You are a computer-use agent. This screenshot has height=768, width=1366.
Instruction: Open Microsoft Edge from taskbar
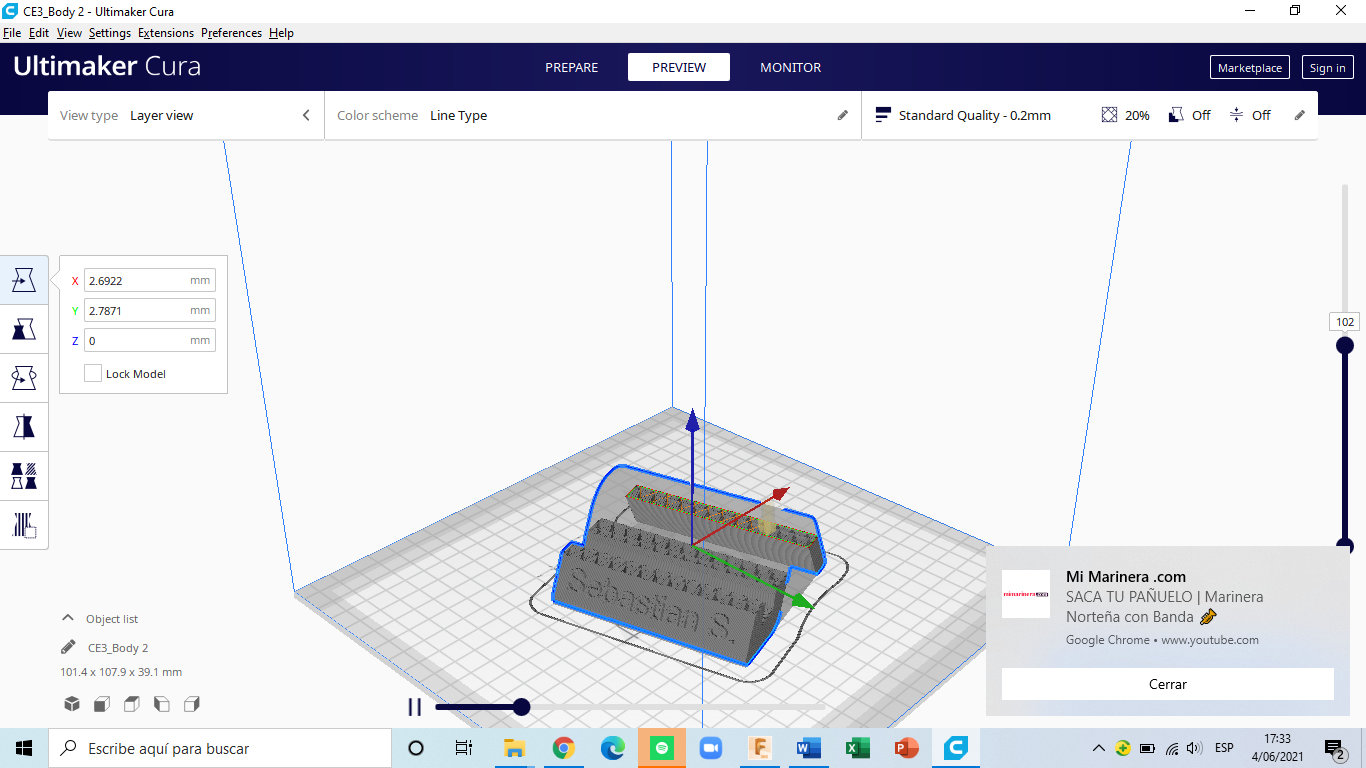612,748
